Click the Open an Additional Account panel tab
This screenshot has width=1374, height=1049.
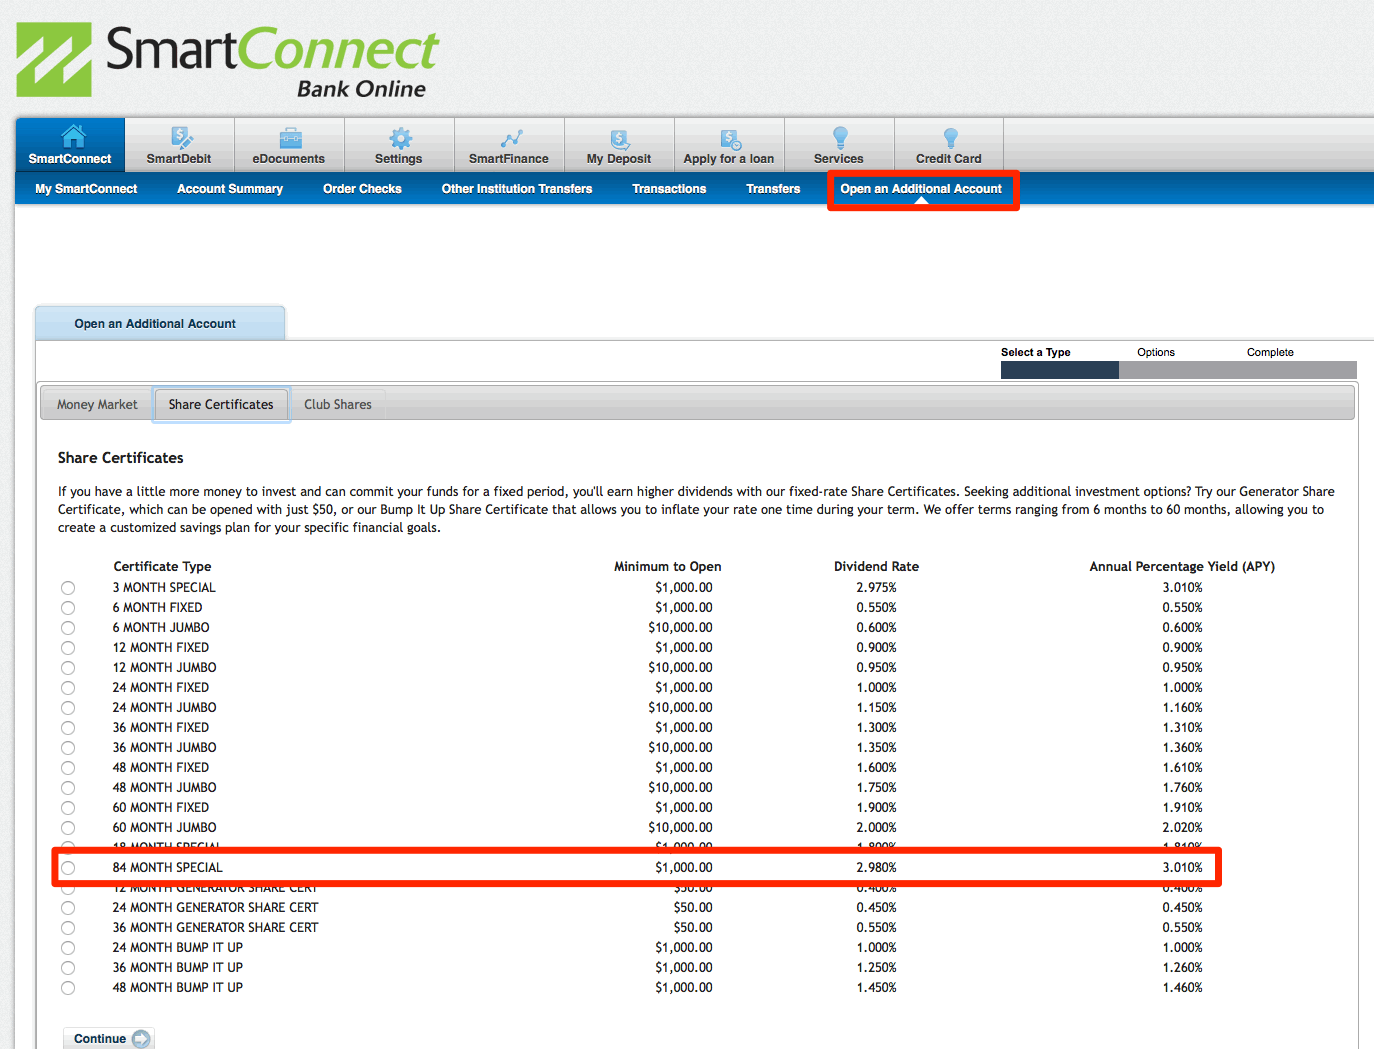[x=160, y=323]
